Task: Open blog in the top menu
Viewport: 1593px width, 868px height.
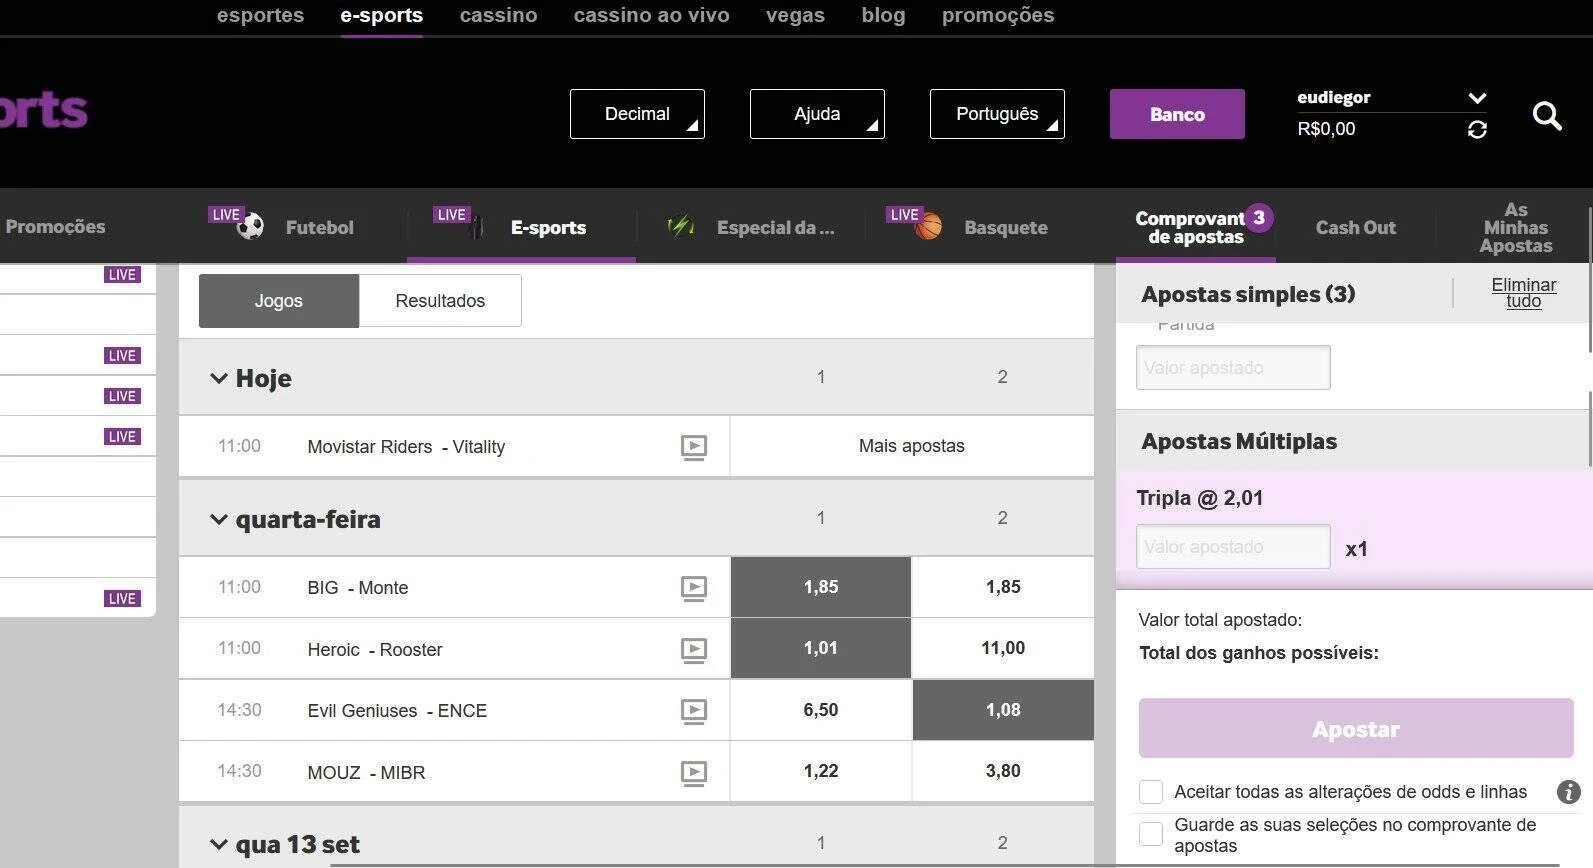Action: point(883,15)
